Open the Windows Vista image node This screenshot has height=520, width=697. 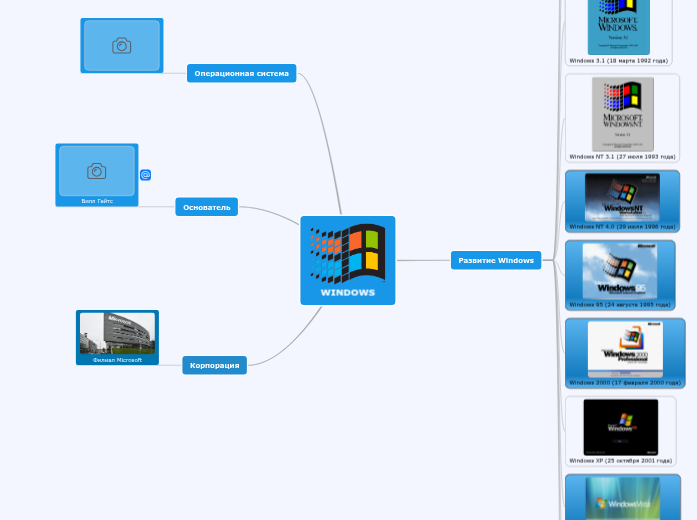(x=622, y=498)
